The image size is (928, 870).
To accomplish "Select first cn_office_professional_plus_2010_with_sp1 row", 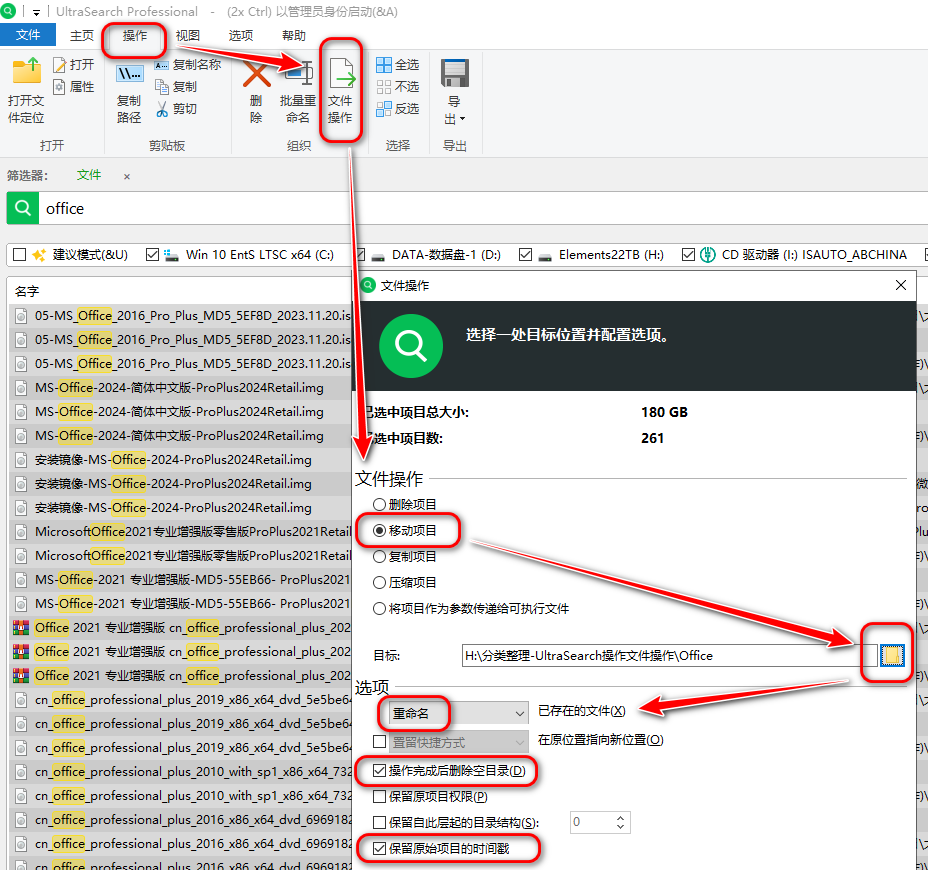I will click(181, 771).
